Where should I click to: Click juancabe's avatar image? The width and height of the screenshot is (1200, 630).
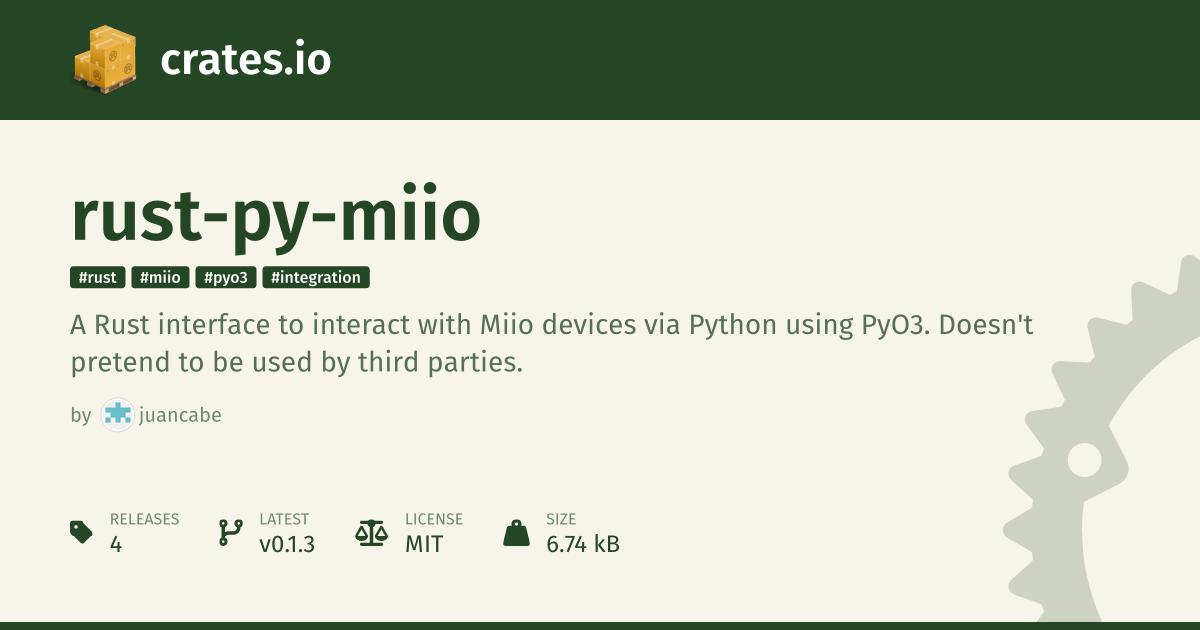pyautogui.click(x=117, y=415)
